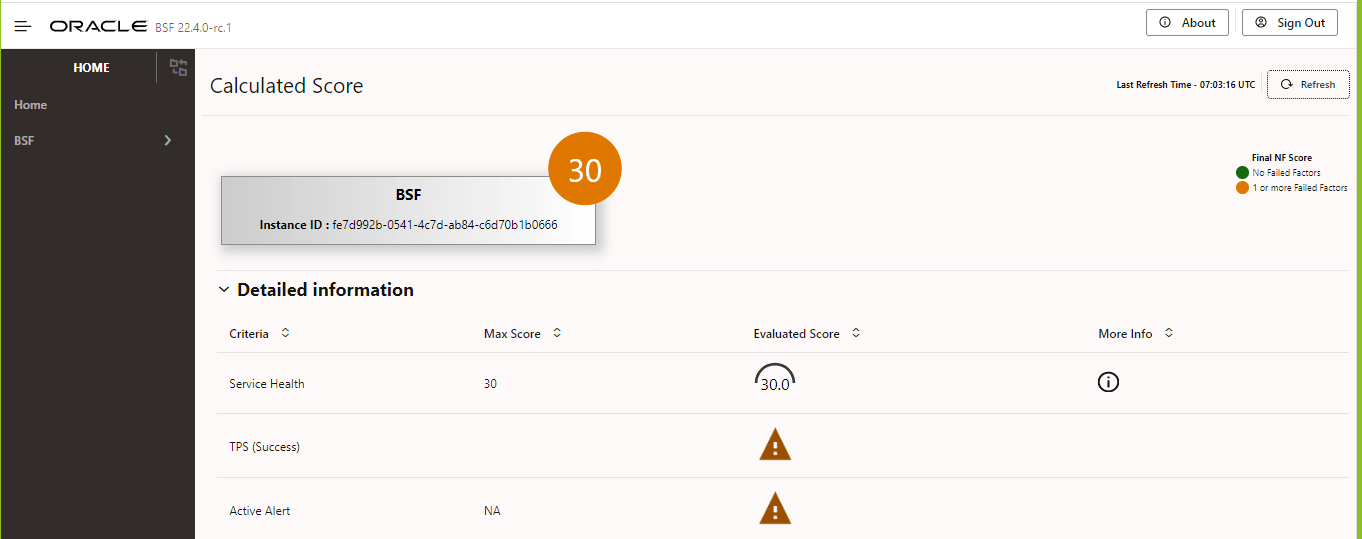Click the NA max score value

[x=492, y=511]
